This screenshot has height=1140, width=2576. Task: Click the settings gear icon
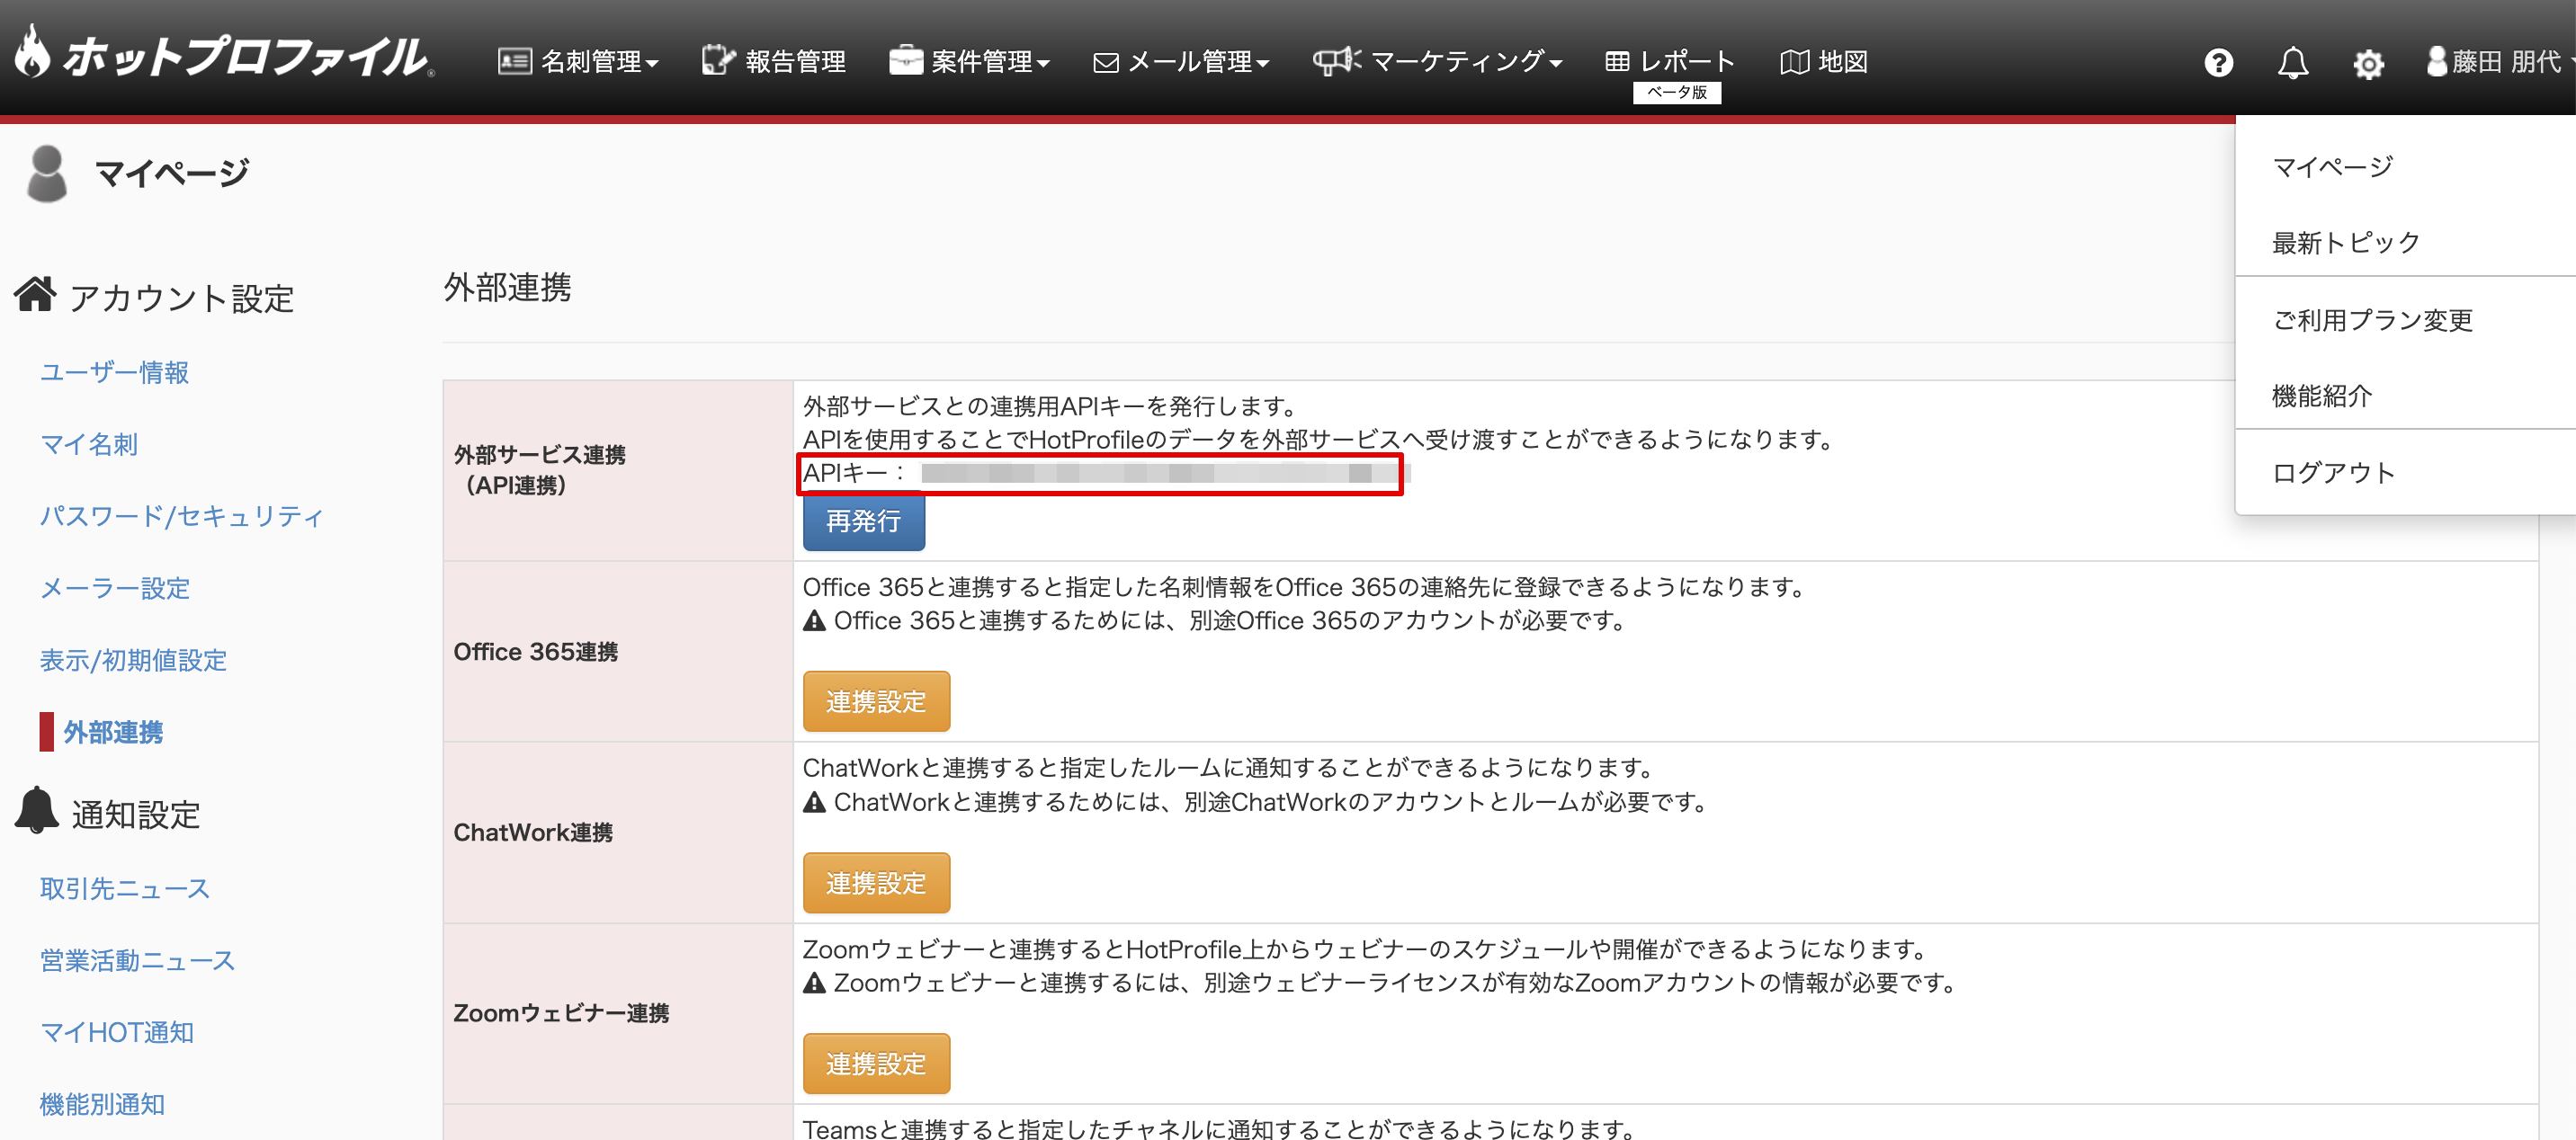[x=2367, y=65]
